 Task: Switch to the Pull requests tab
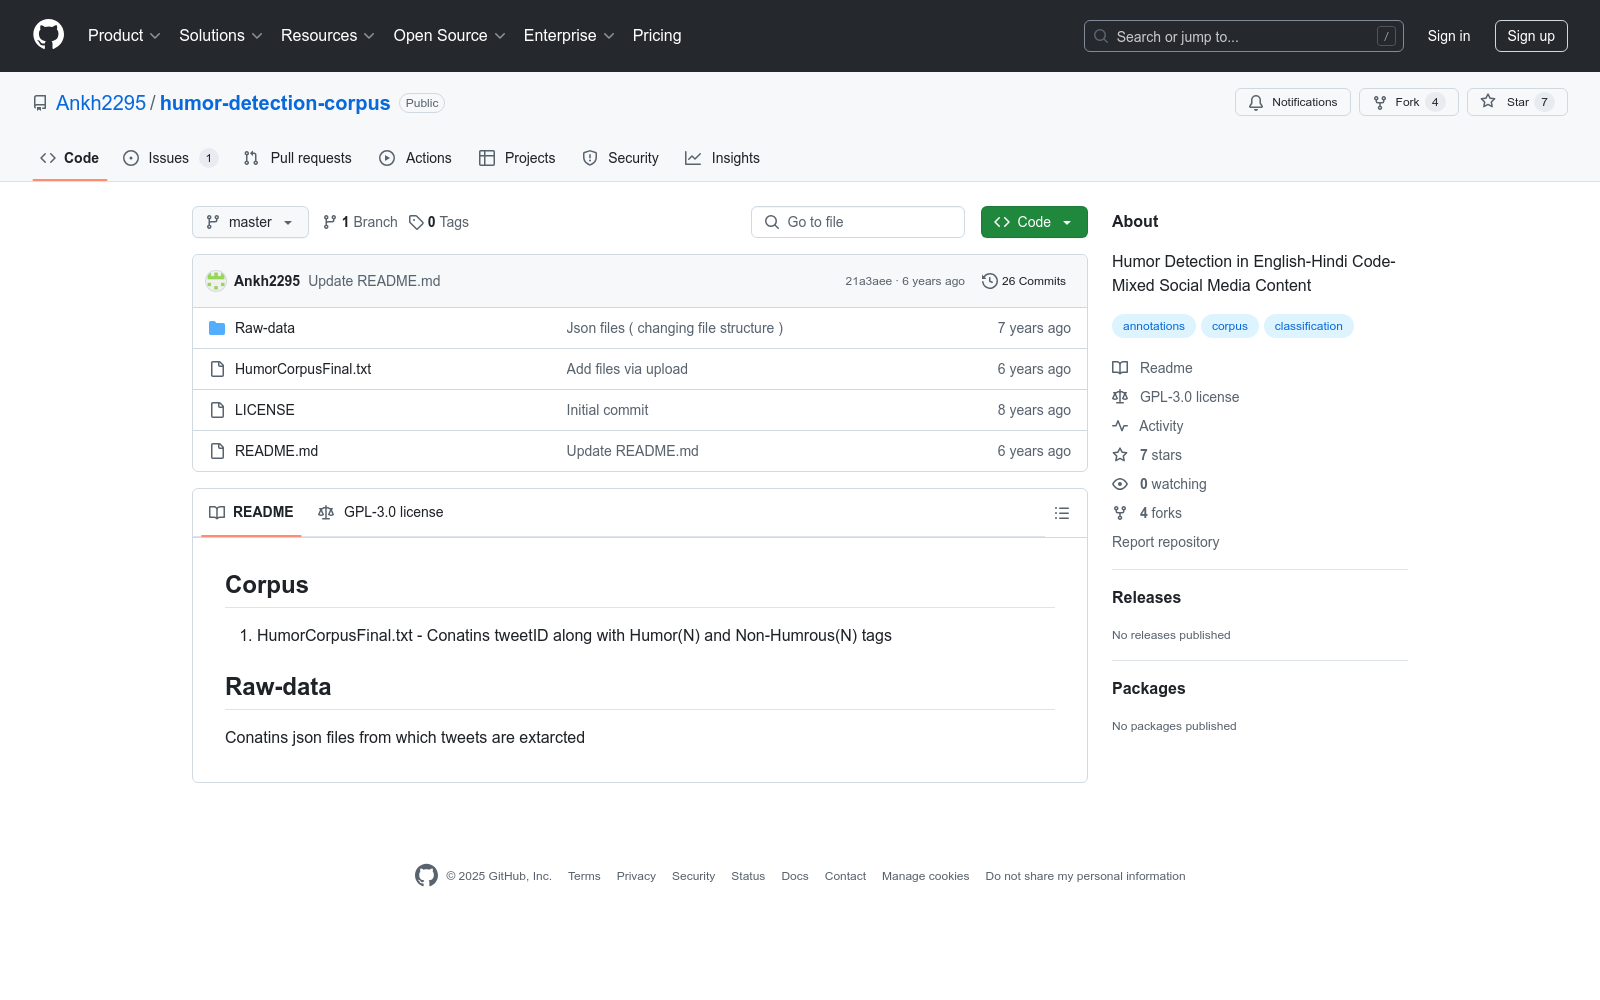(297, 158)
